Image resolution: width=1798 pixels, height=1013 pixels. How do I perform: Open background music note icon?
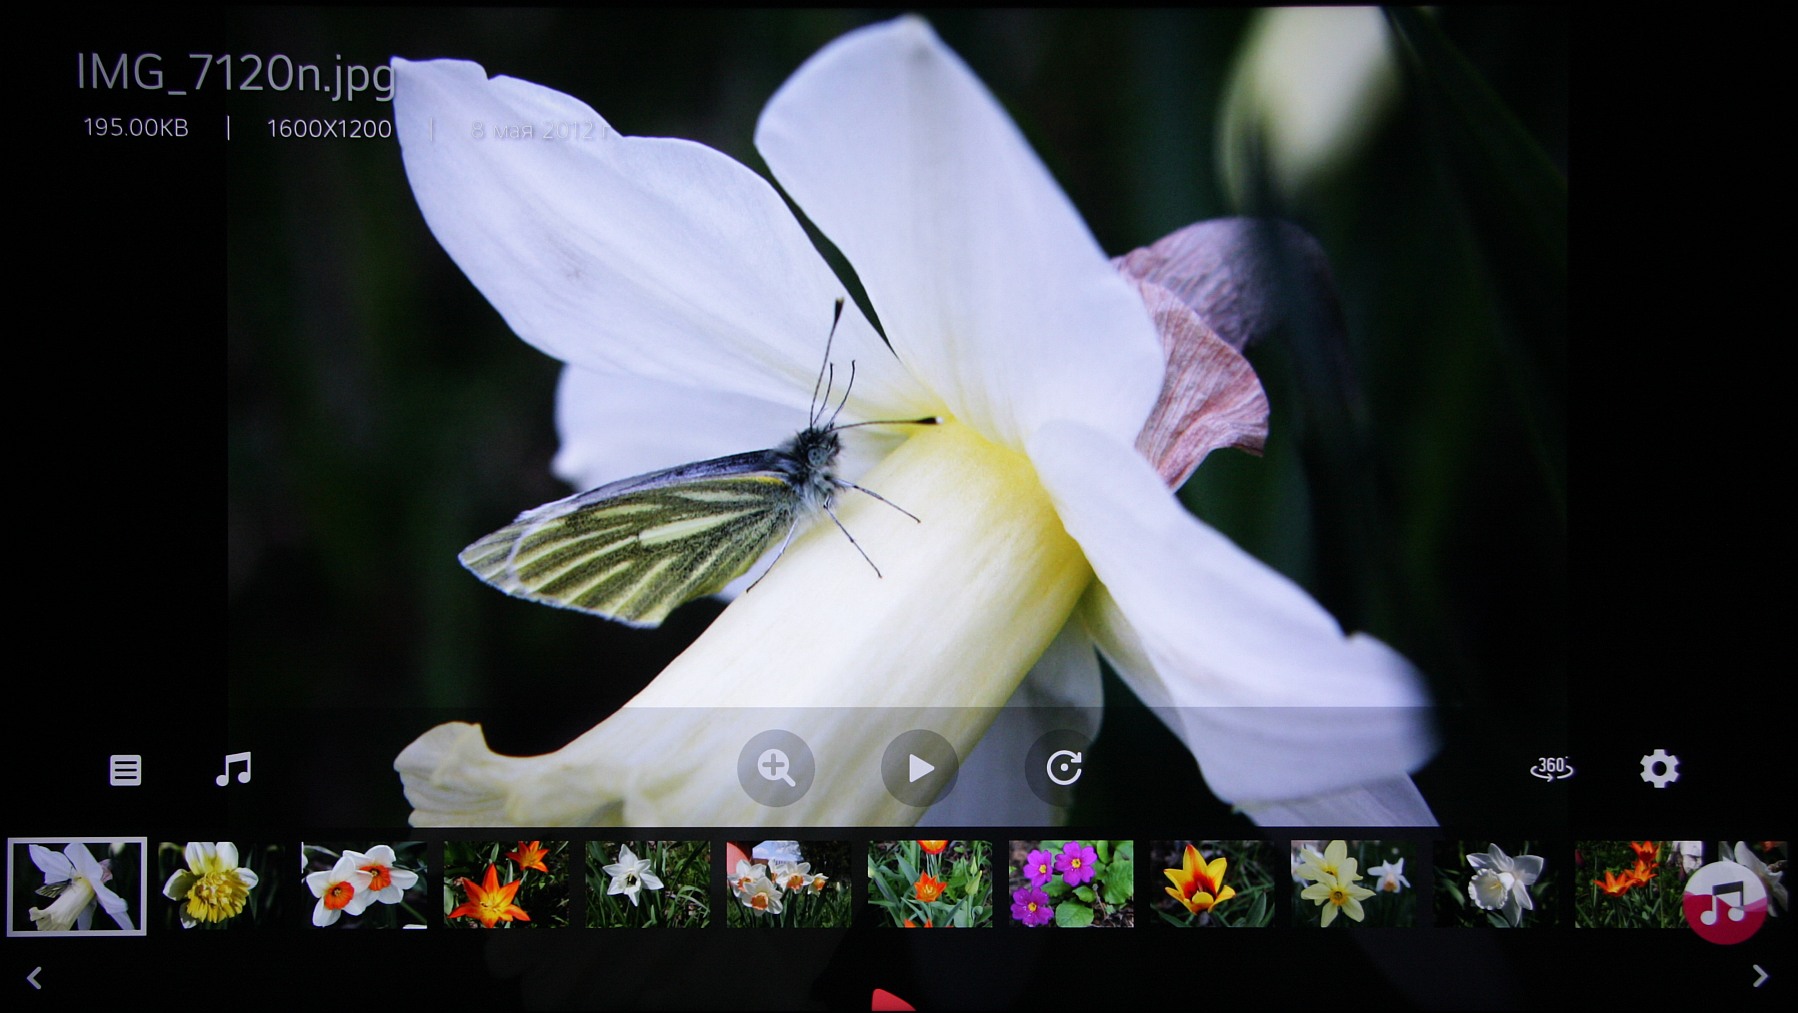click(x=233, y=769)
